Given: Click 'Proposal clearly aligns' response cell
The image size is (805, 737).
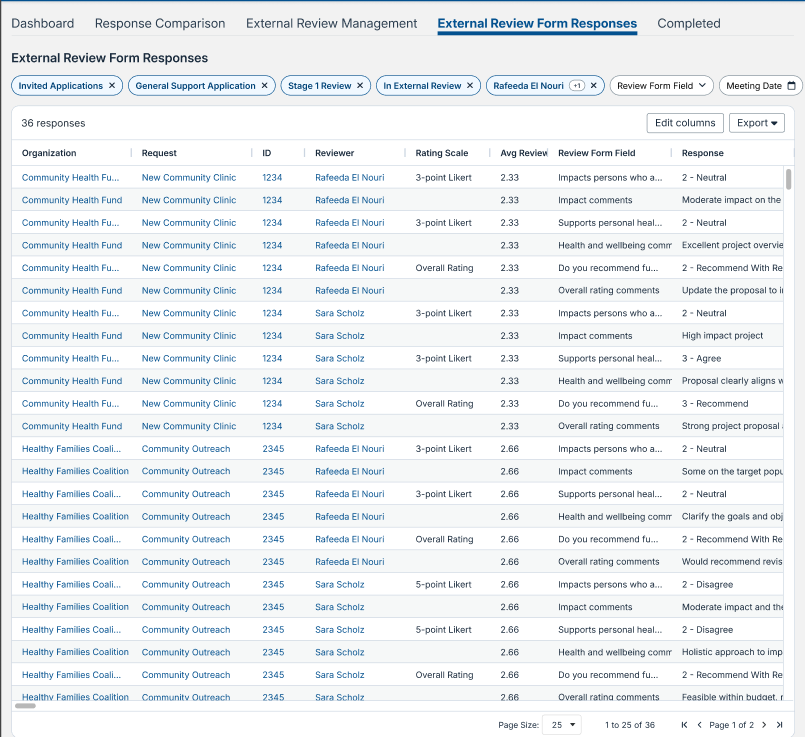Looking at the screenshot, I should tap(732, 381).
